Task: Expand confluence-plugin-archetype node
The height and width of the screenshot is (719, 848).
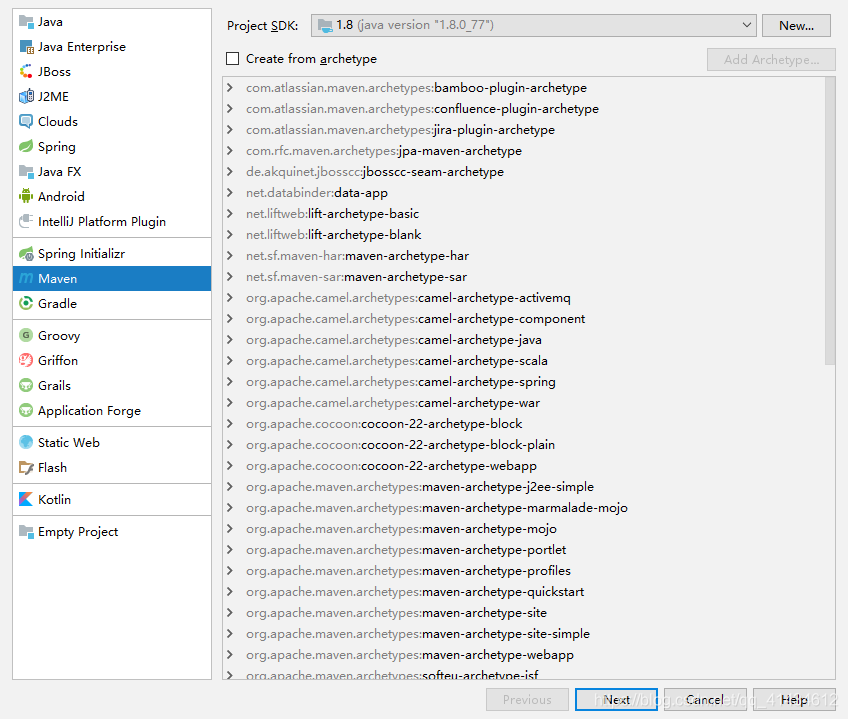Action: pos(230,109)
